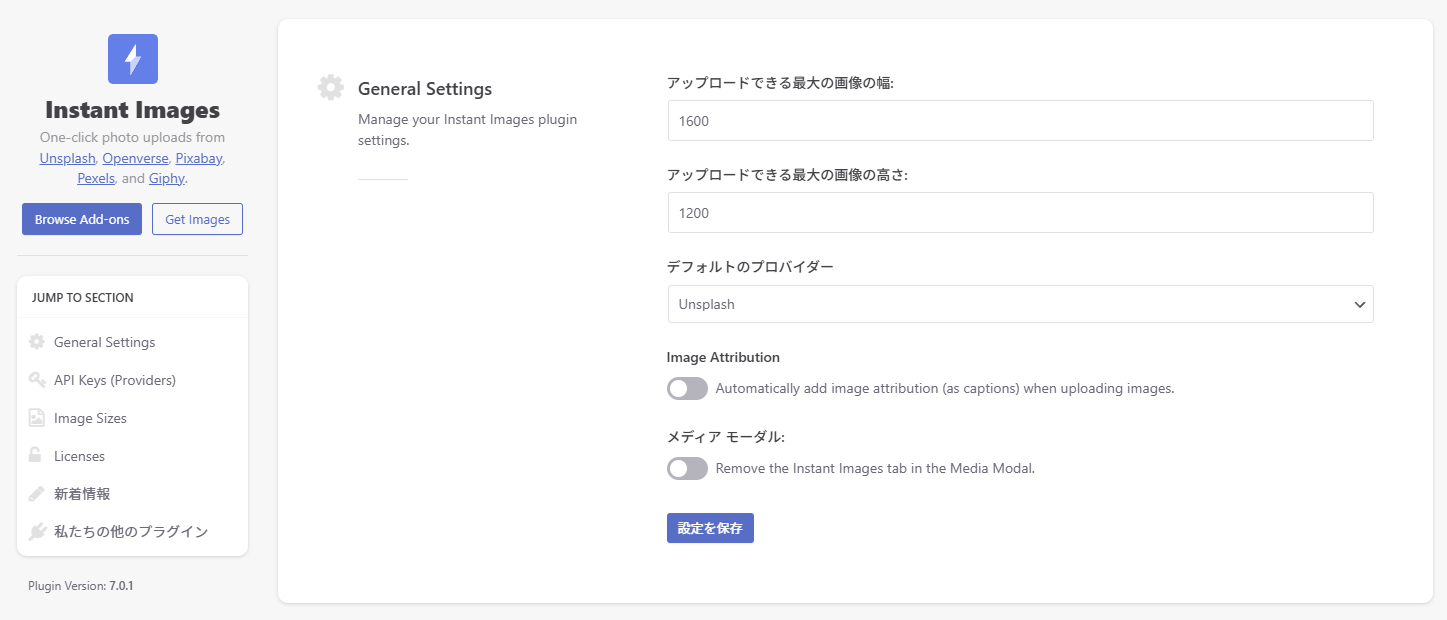
Task: Click 'Automatically add image attribution' description text
Action: coord(945,388)
